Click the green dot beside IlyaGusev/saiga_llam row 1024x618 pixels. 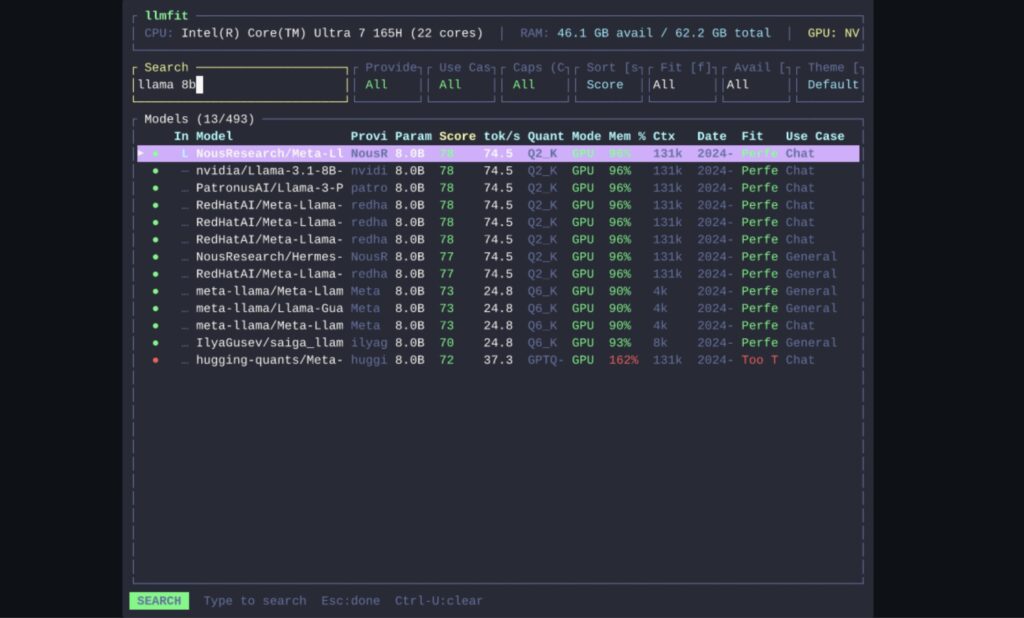[x=155, y=343]
